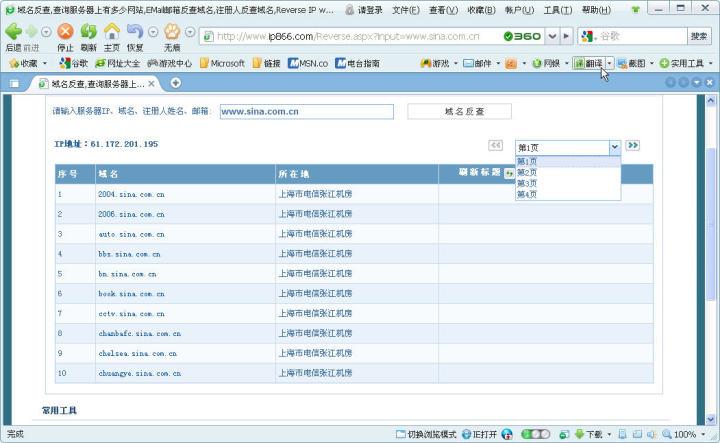Open the 工具(T) menu
720x443 pixels.
558,10
